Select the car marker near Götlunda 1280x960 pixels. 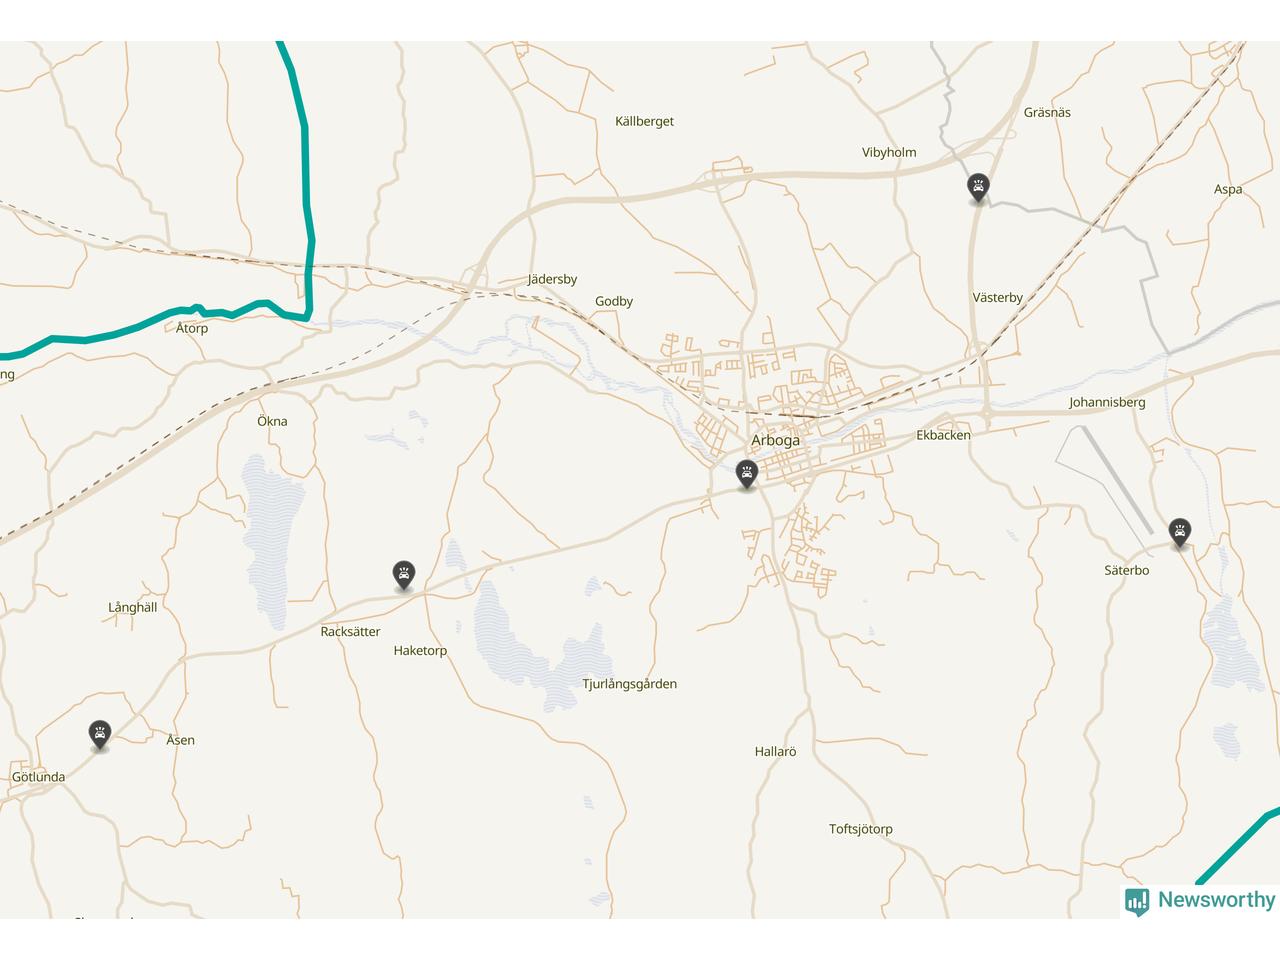(99, 735)
